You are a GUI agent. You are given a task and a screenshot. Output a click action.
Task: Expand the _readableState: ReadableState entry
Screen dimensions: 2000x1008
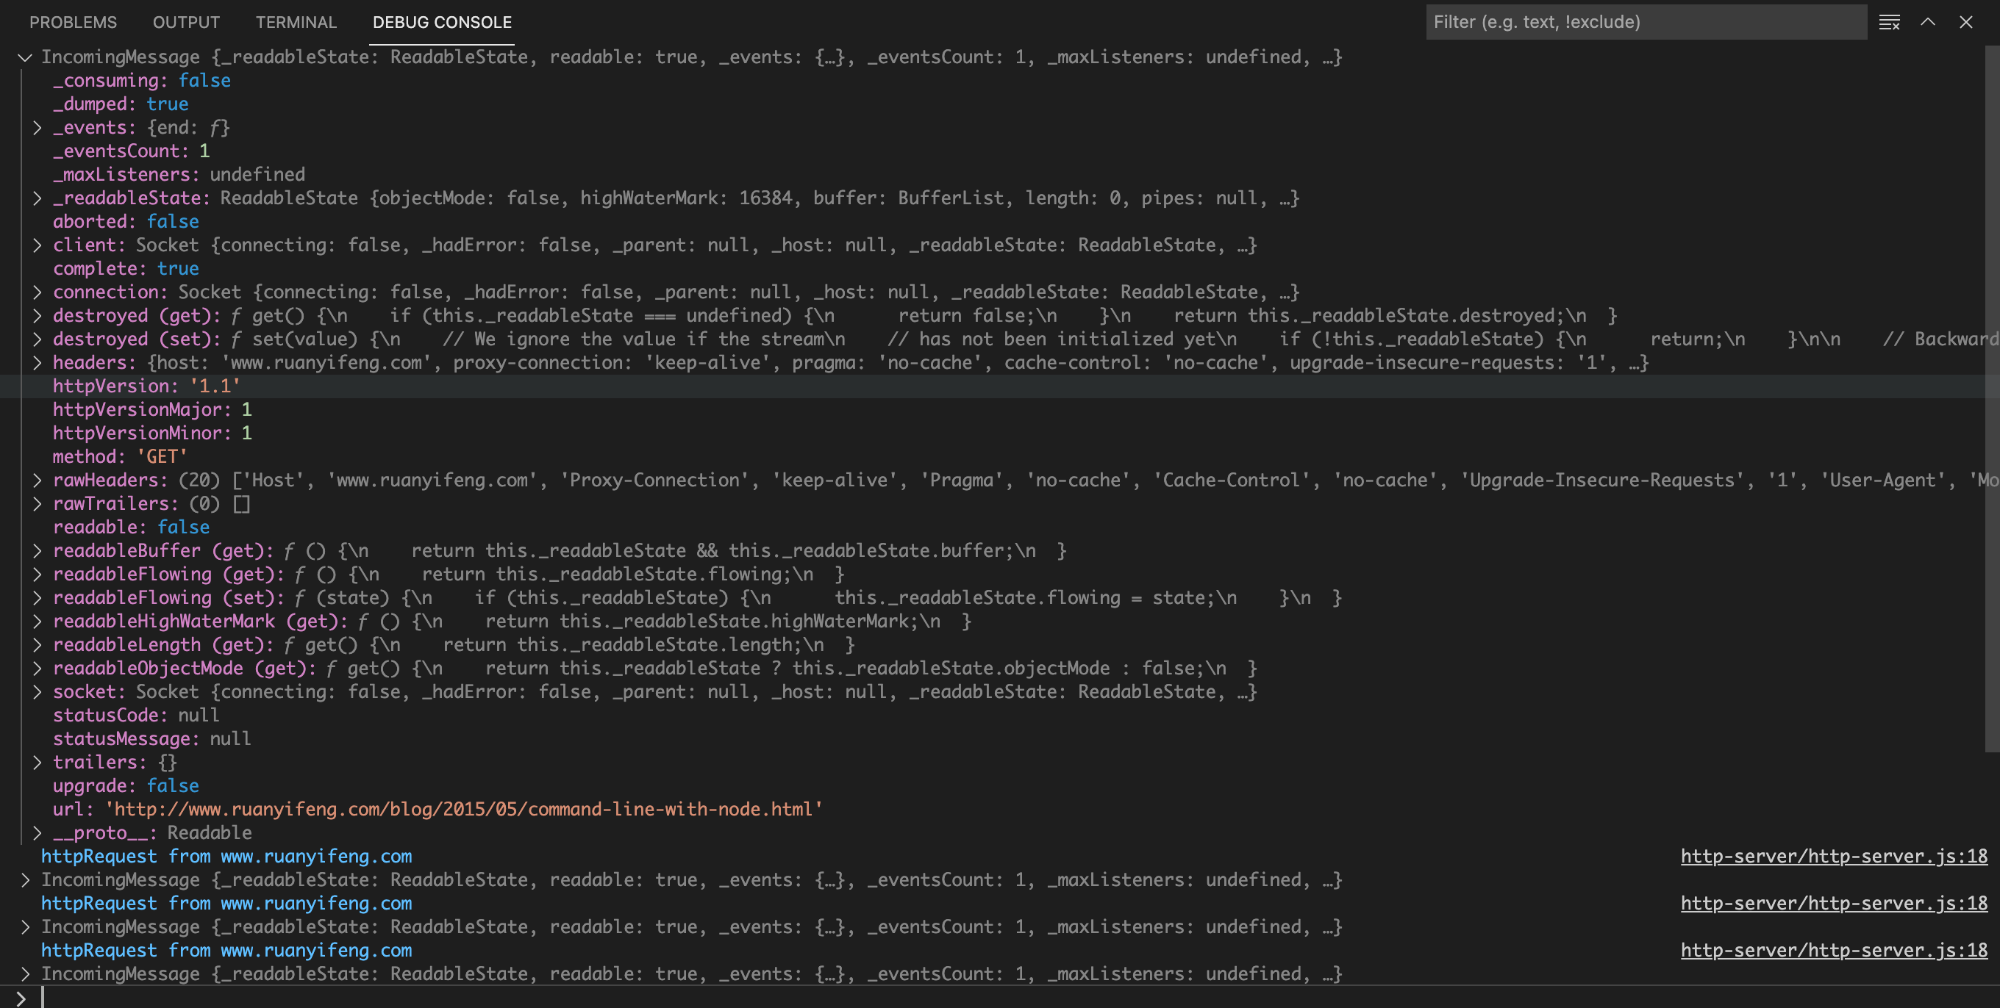[37, 198]
